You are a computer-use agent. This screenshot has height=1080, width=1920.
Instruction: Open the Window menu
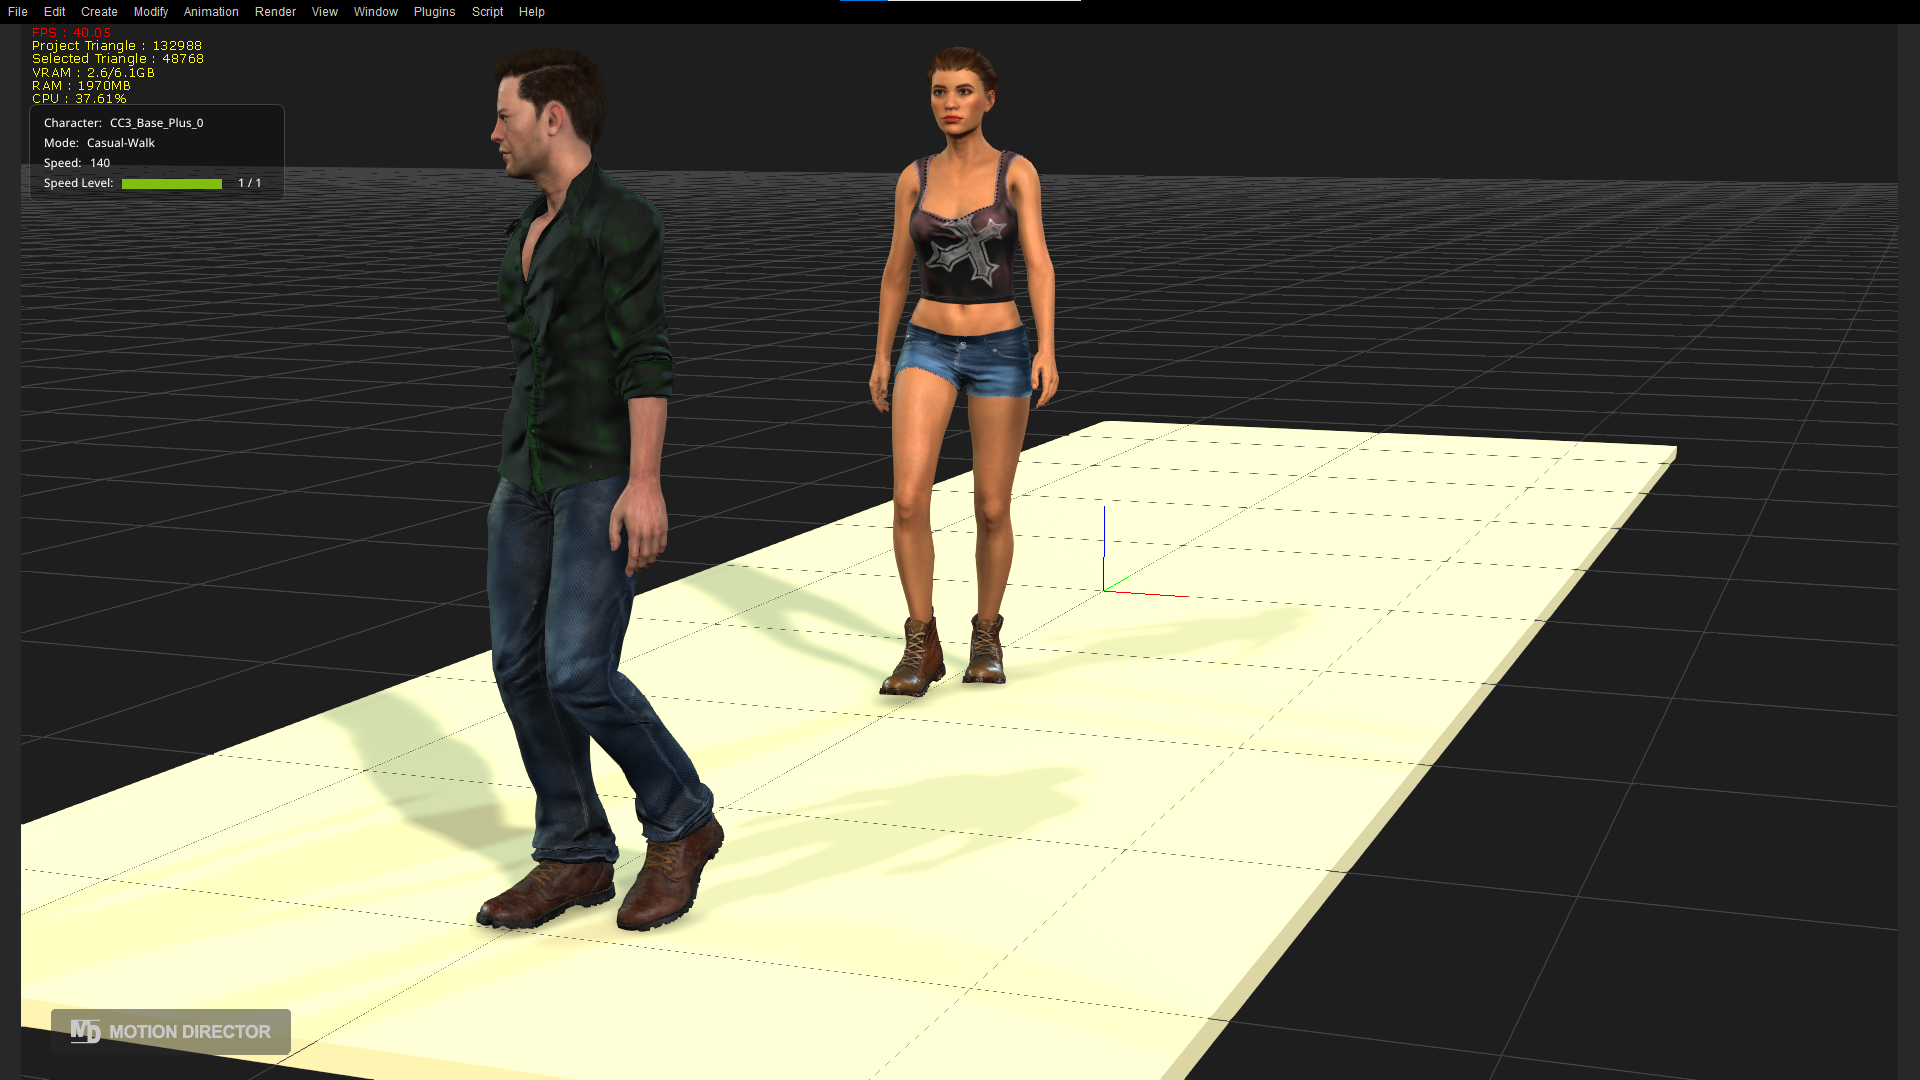pos(375,12)
